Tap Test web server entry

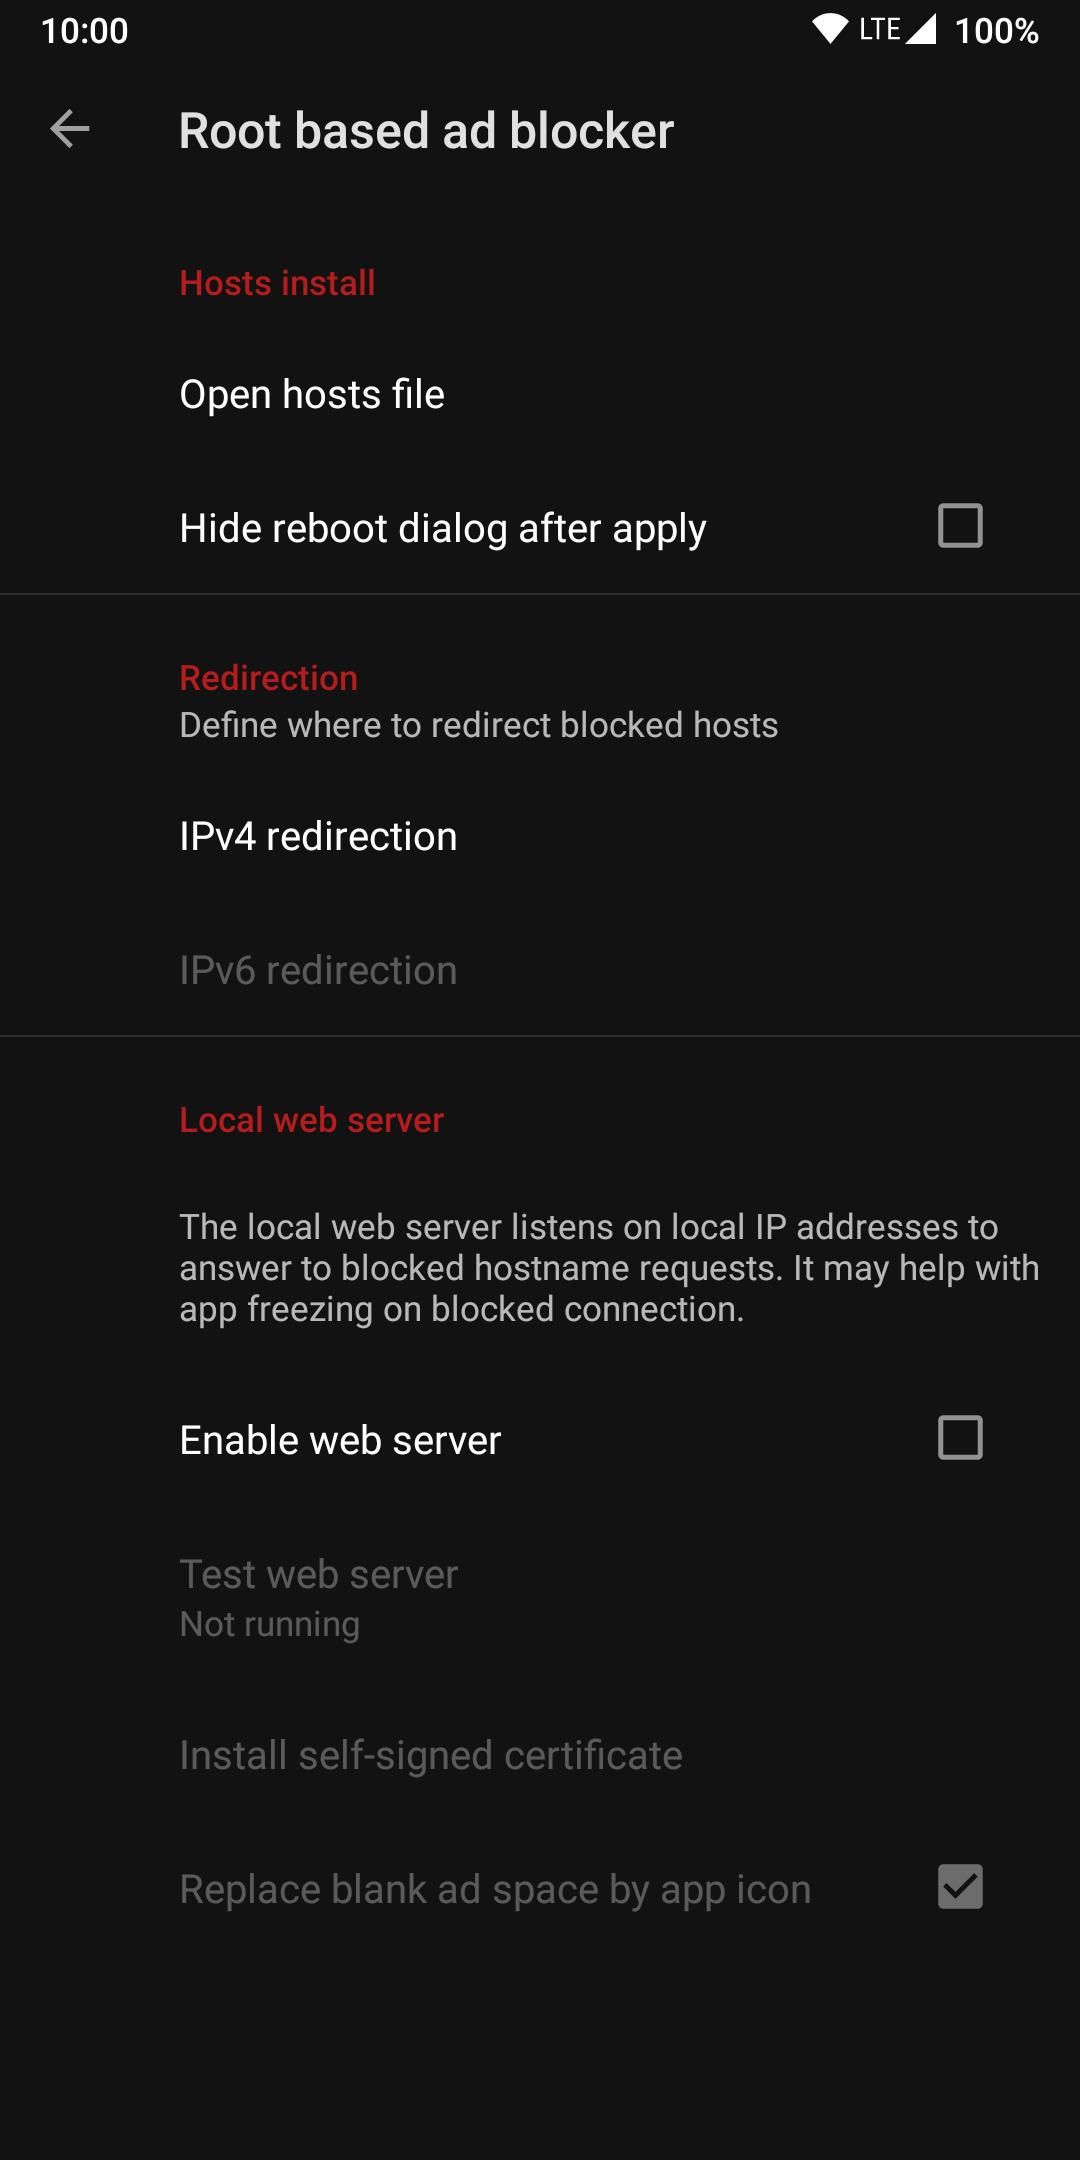(x=318, y=1596)
